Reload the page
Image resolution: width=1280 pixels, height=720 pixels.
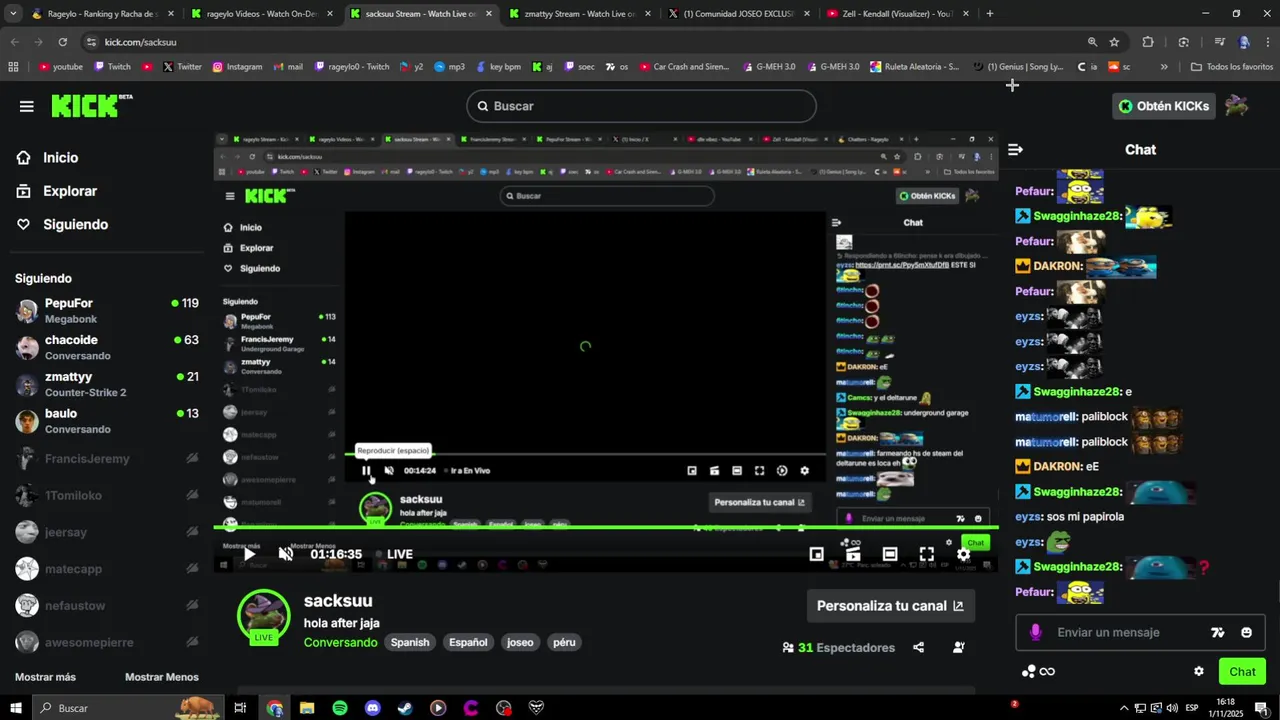pyautogui.click(x=62, y=42)
